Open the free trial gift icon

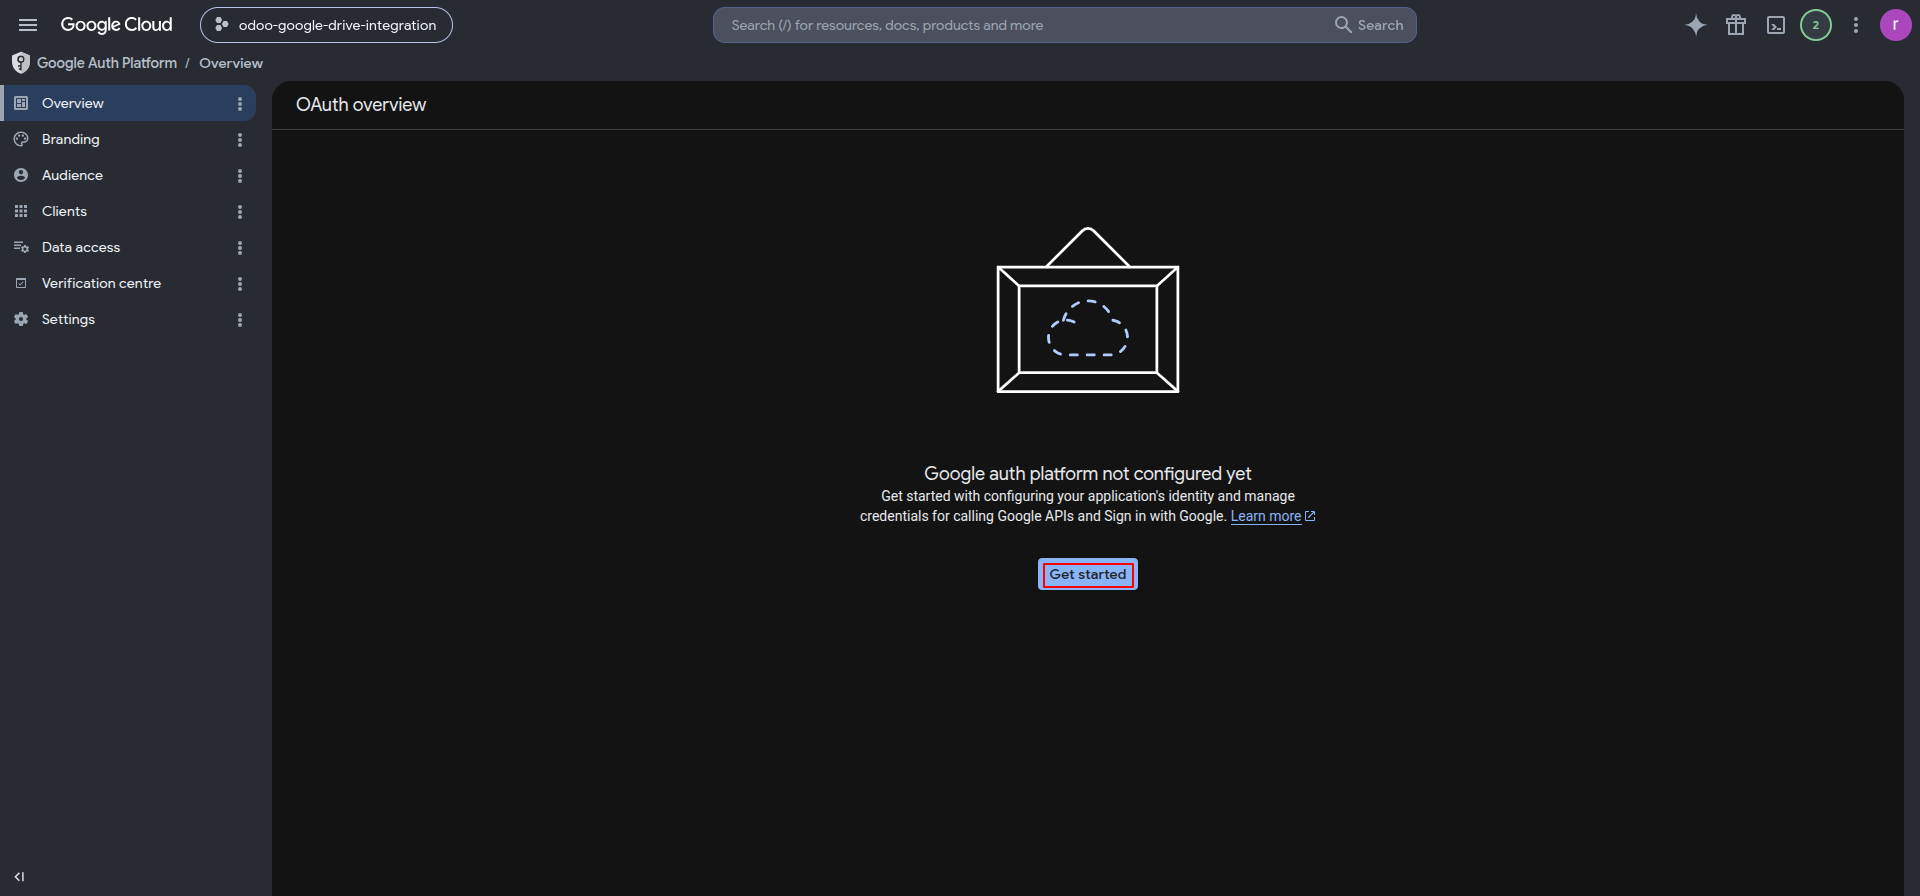[x=1736, y=25]
